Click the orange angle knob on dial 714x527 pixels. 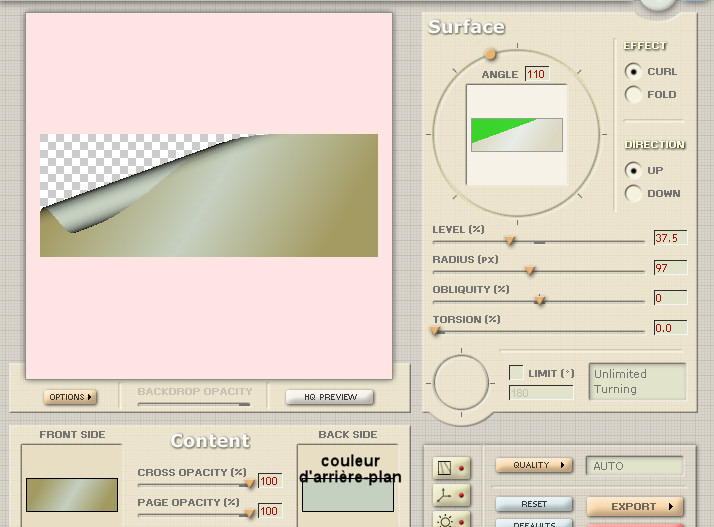pos(490,54)
